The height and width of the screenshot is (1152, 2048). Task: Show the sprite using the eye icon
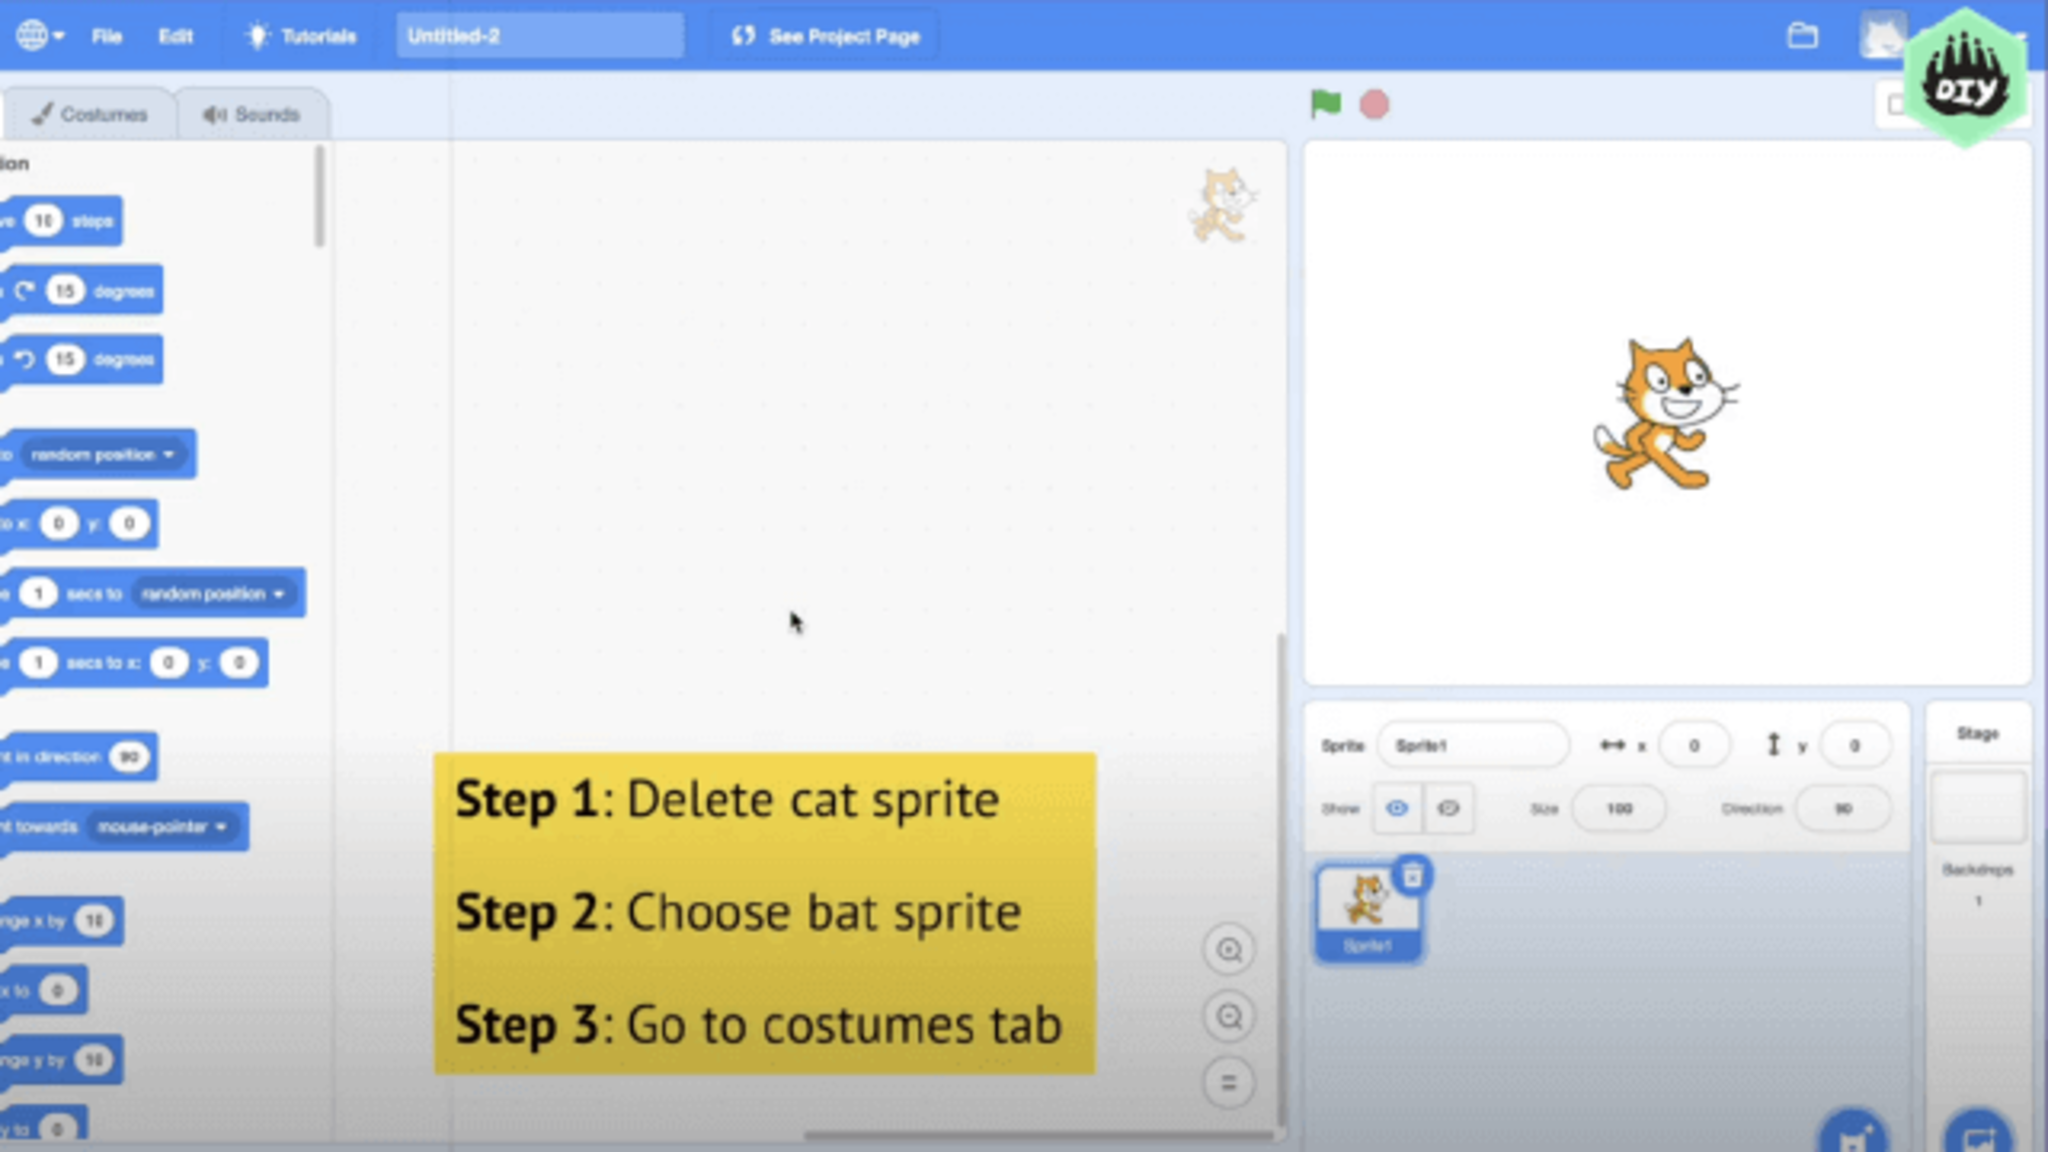pyautogui.click(x=1397, y=808)
